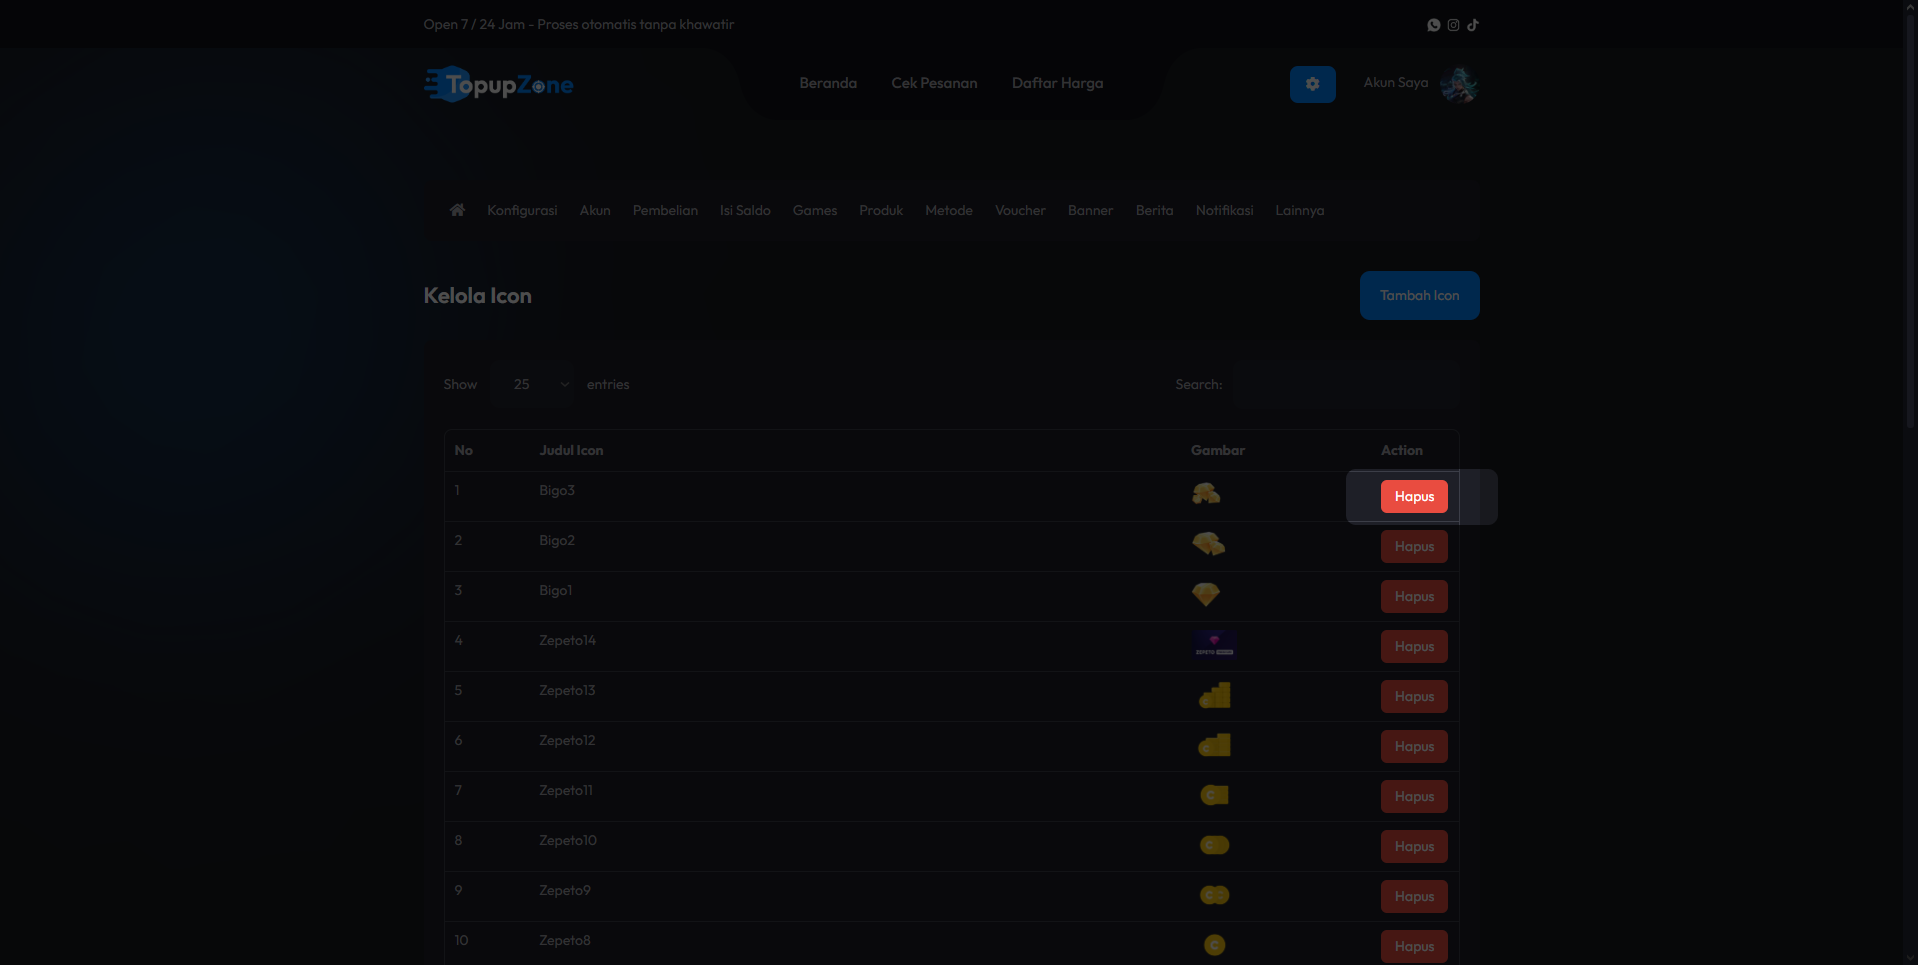Click the TopupZone logo
The height and width of the screenshot is (965, 1918).
498,84
